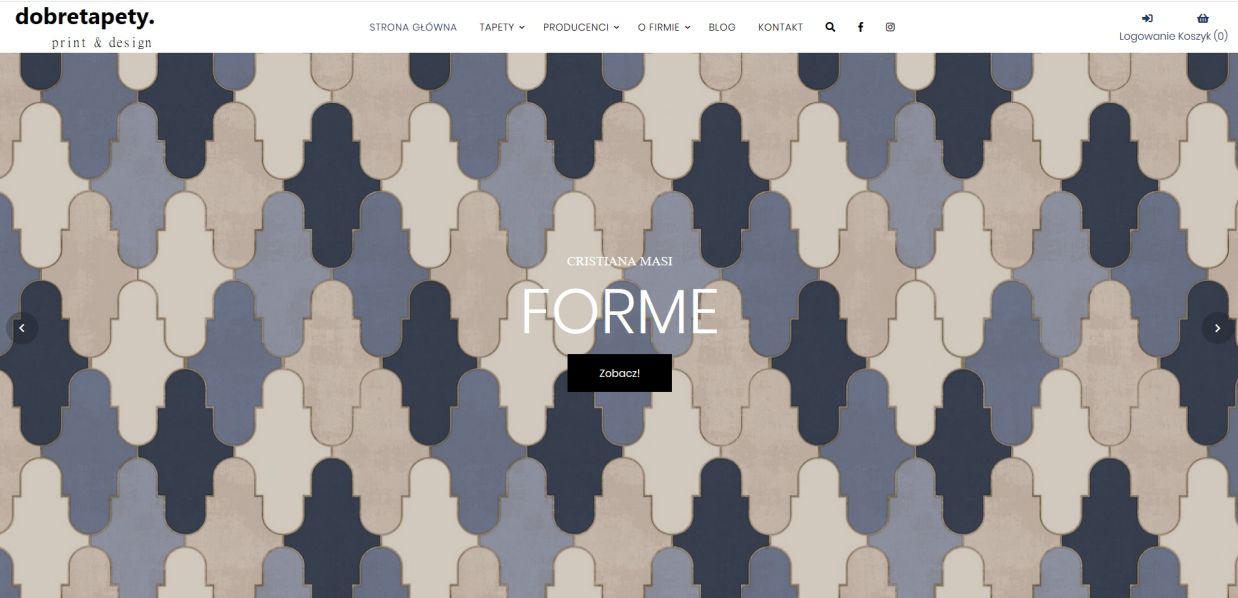Select STRONA GŁÓWNA menu item
This screenshot has width=1238, height=598.
coord(413,27)
